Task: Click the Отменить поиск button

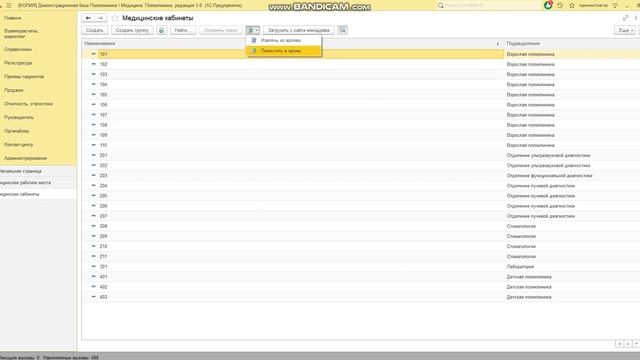Action: (221, 30)
